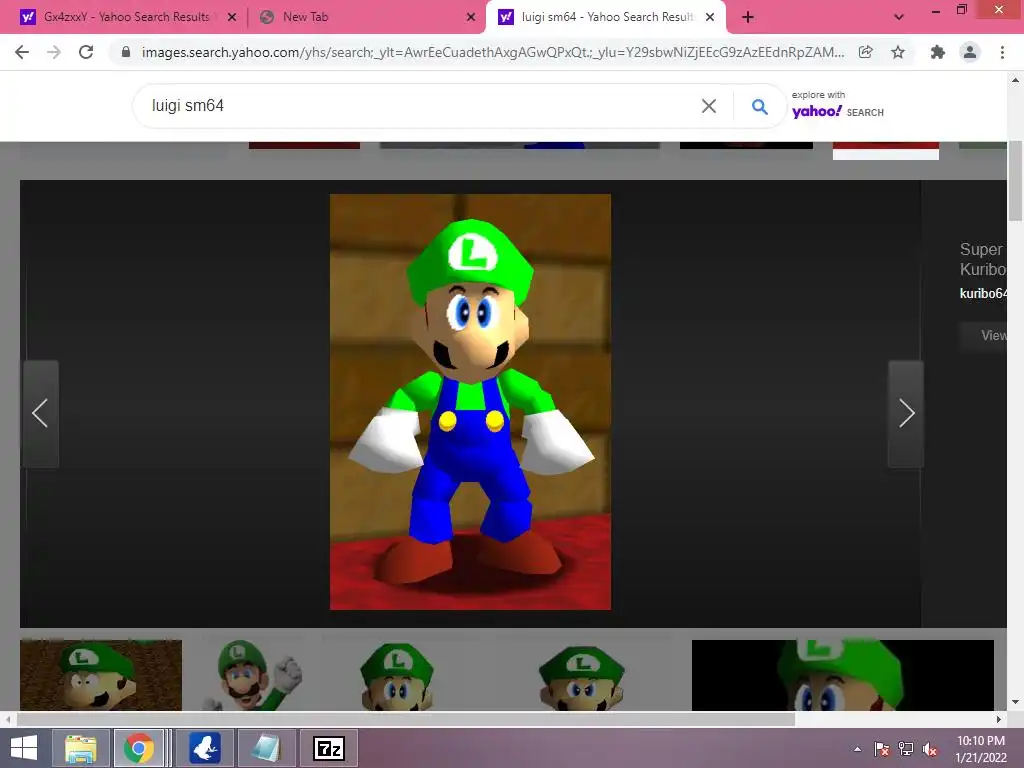Open the Chrome three-dot menu
Screen dimensions: 1024x768
point(1002,52)
